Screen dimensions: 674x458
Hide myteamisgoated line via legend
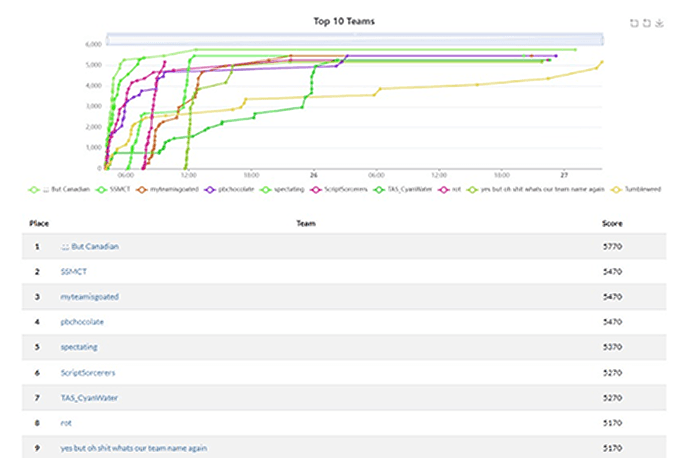167,189
